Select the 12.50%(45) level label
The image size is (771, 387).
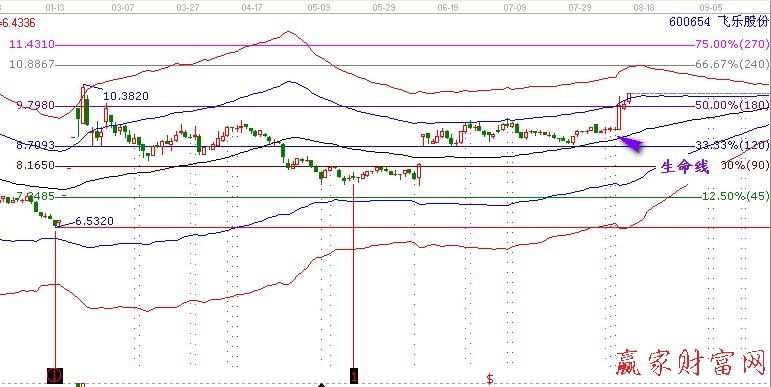[736, 196]
